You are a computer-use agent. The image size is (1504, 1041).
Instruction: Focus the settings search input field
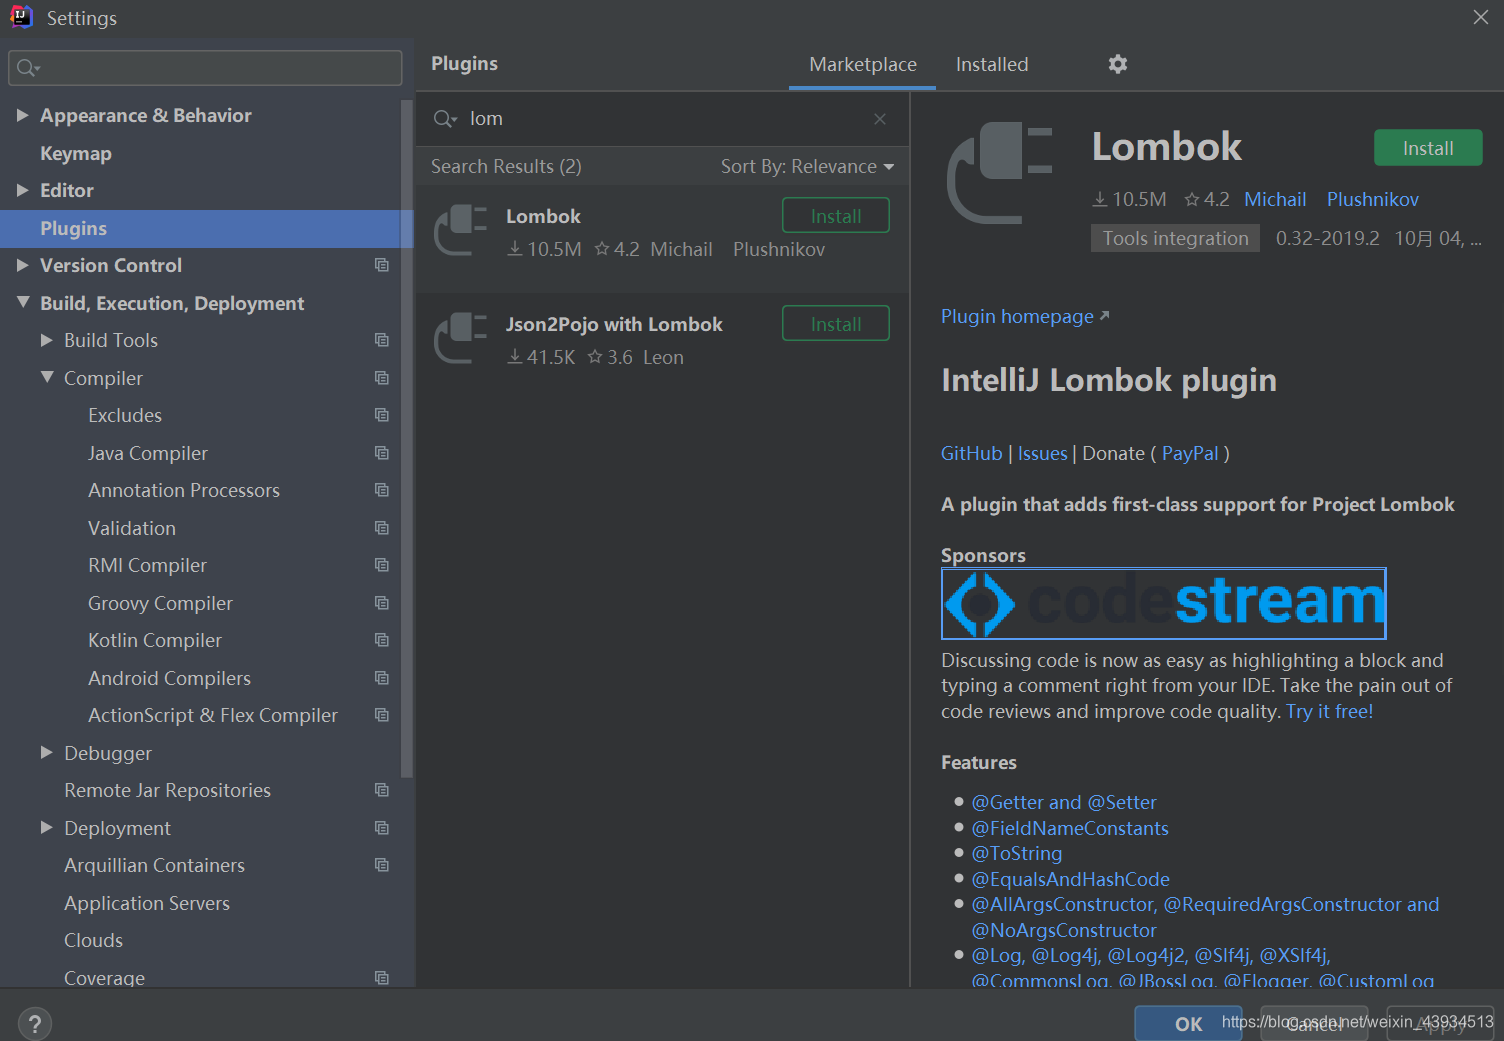pos(205,68)
